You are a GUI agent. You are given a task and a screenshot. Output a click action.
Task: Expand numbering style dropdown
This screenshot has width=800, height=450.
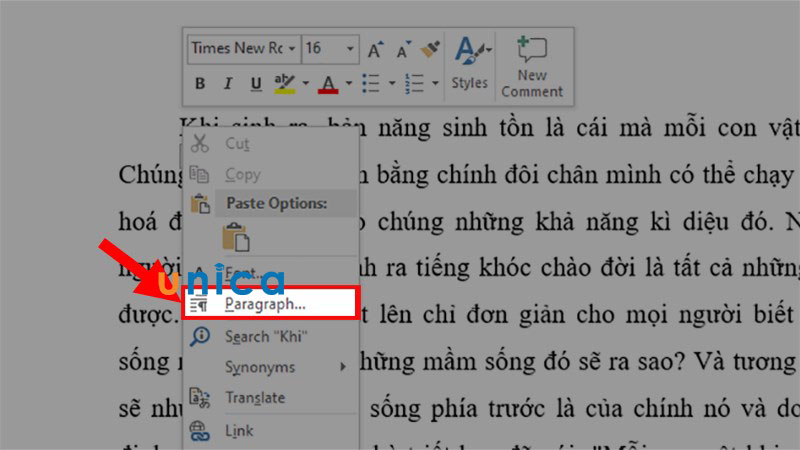pos(435,83)
